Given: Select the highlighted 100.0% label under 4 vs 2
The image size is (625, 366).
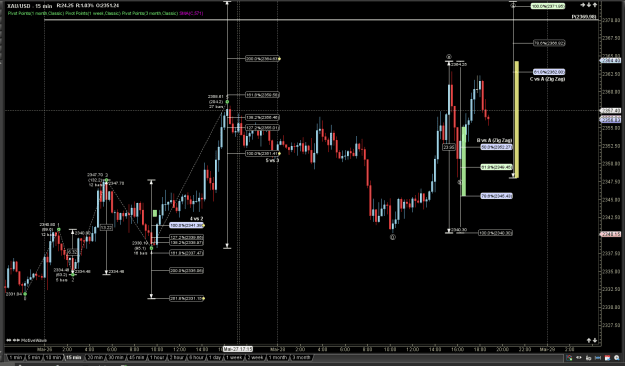Looking at the screenshot, I should [186, 225].
